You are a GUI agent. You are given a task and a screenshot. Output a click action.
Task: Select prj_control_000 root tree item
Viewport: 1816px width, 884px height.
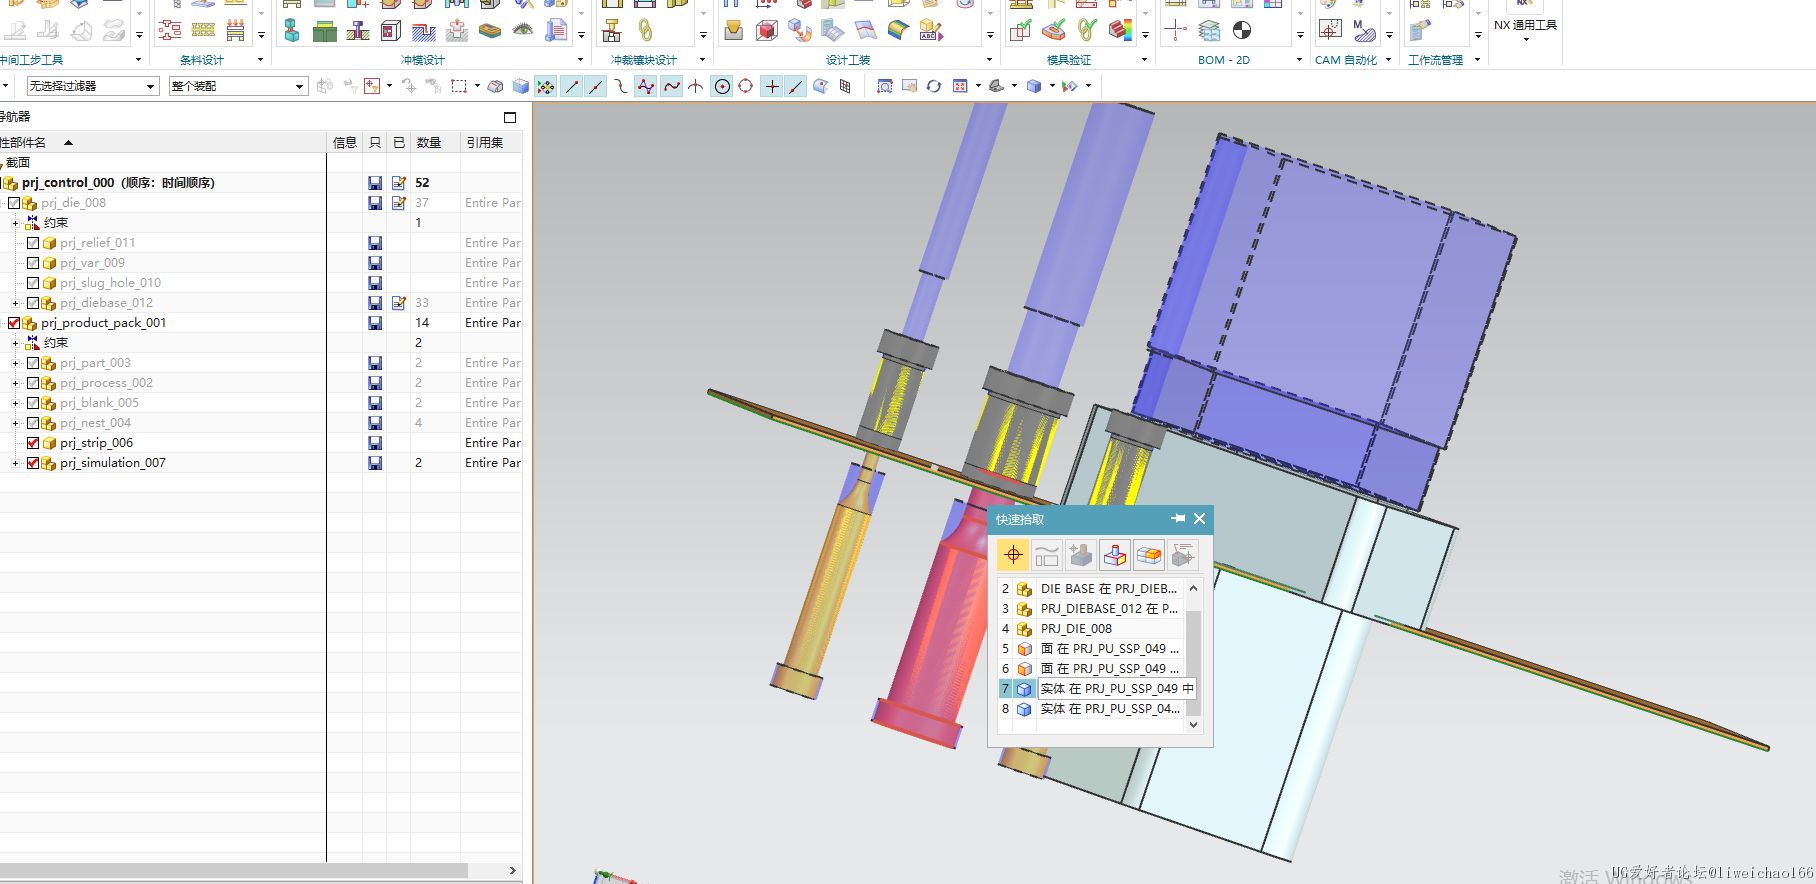coord(118,183)
